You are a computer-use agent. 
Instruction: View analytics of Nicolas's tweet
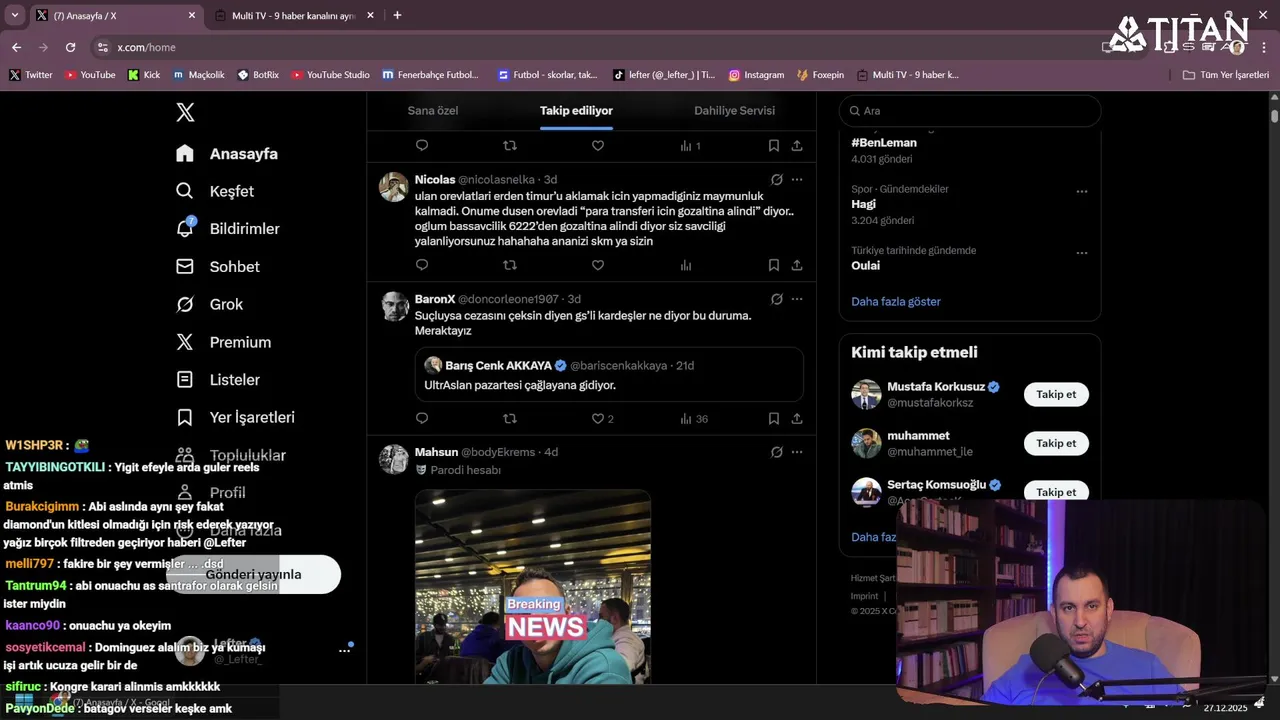[x=686, y=265]
